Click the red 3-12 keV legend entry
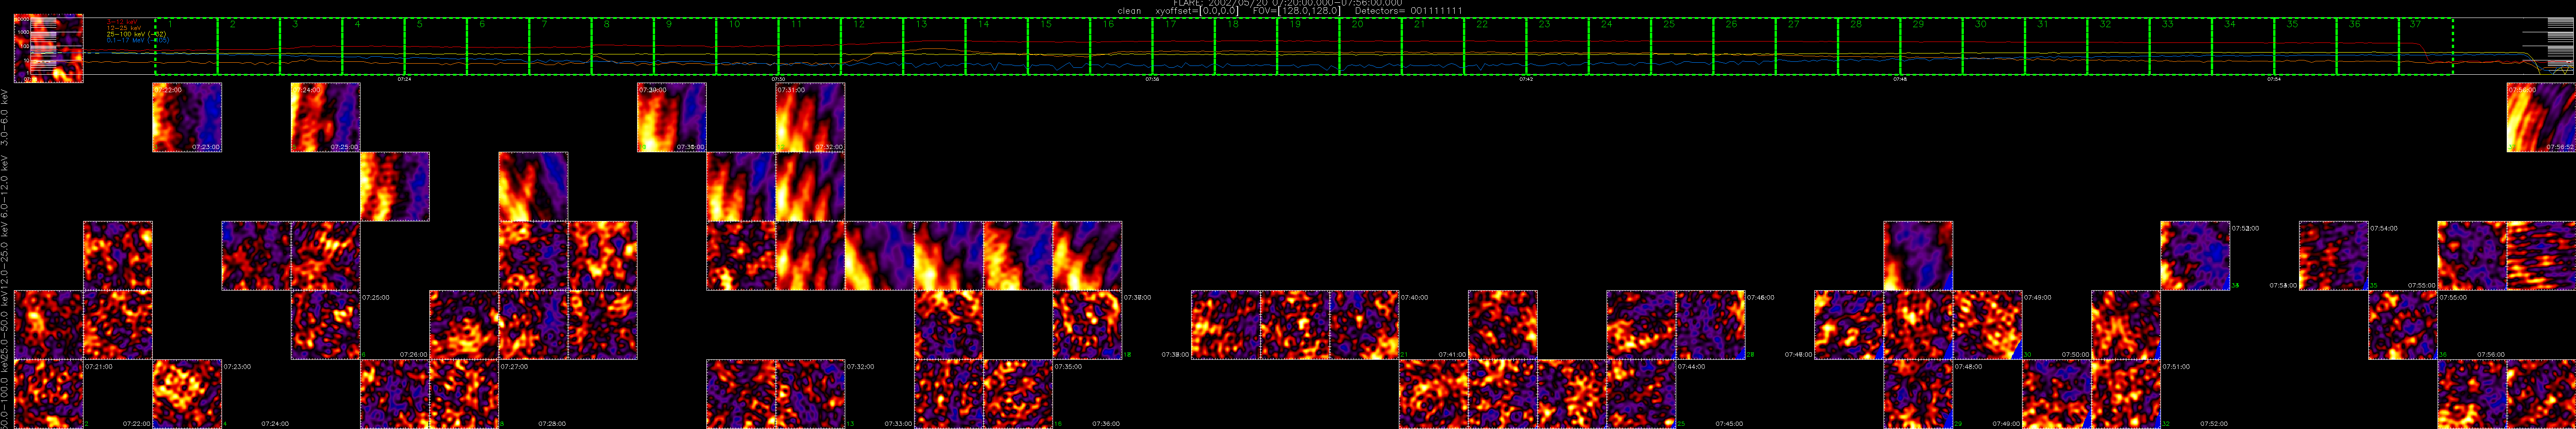This screenshot has height=429, width=2576. (x=123, y=22)
